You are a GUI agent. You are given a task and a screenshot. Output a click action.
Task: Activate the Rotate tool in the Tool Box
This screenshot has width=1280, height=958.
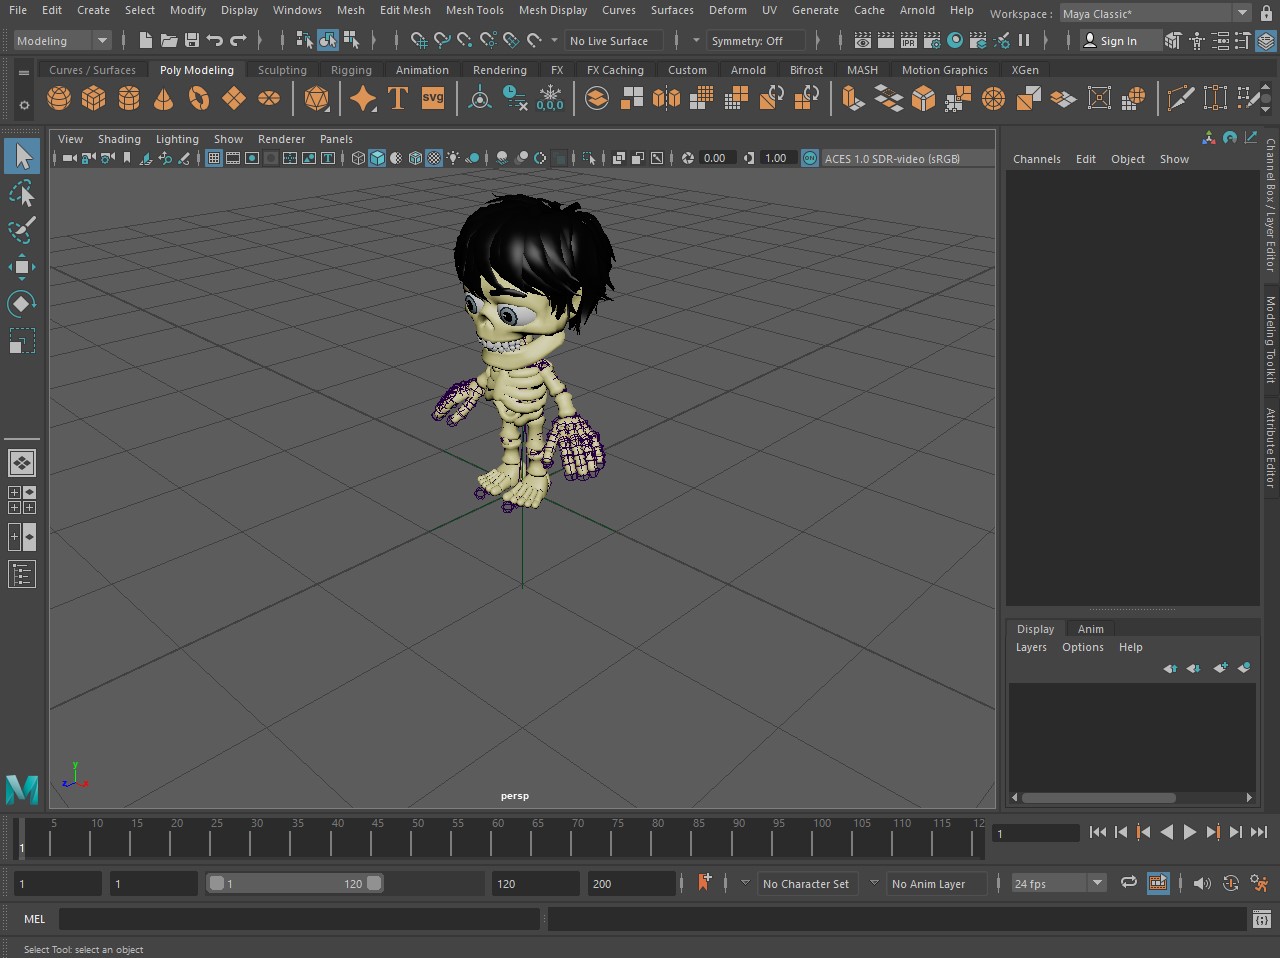[x=22, y=303]
